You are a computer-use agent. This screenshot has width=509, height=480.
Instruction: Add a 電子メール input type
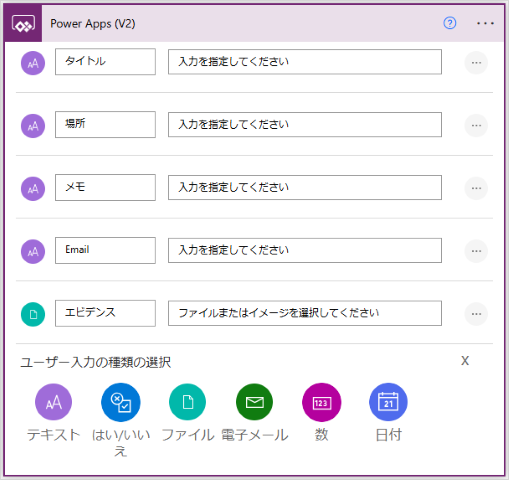pyautogui.click(x=254, y=402)
